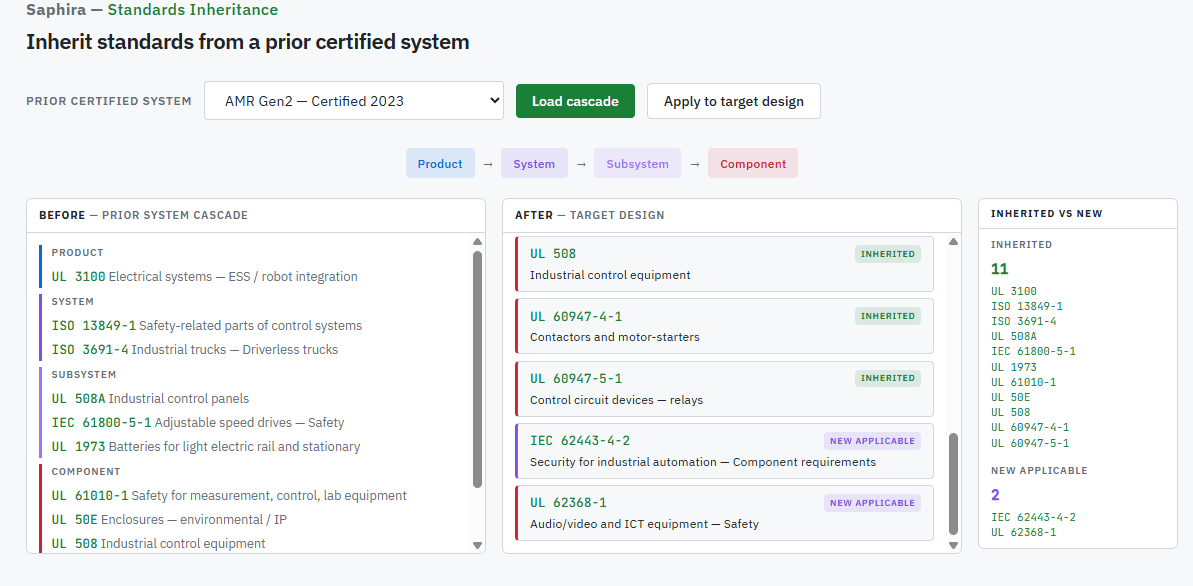Viewport: 1193px width, 586px height.
Task: Select ISO 13849-1 in prior cascade
Action: (x=206, y=325)
